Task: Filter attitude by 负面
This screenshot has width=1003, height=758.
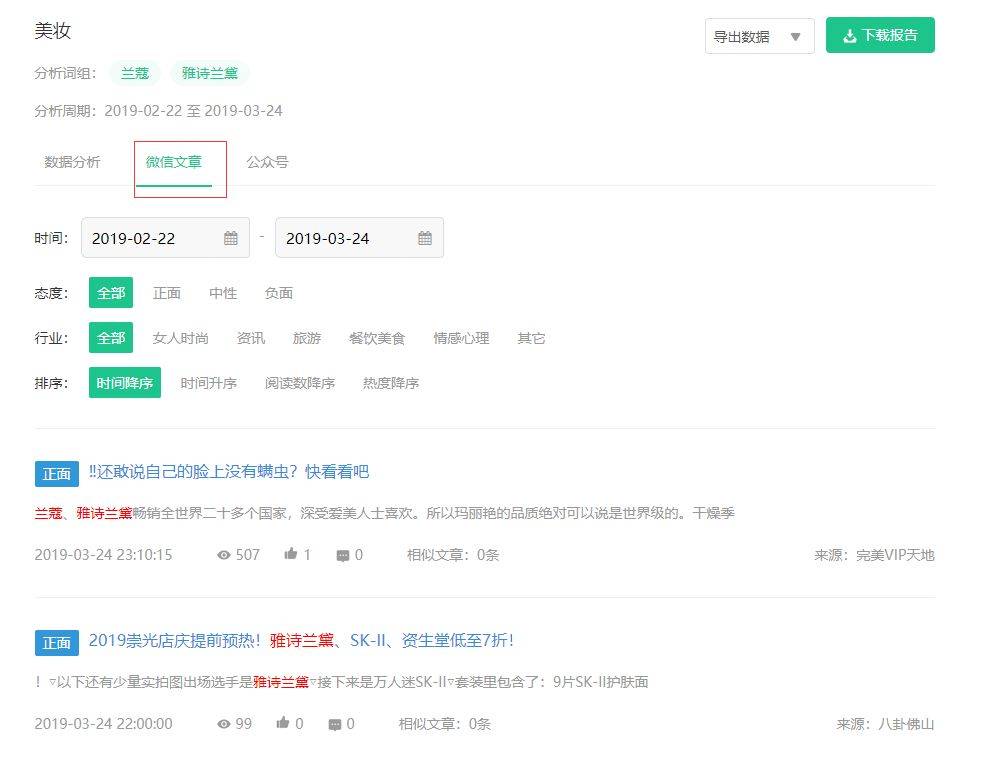Action: pos(279,293)
